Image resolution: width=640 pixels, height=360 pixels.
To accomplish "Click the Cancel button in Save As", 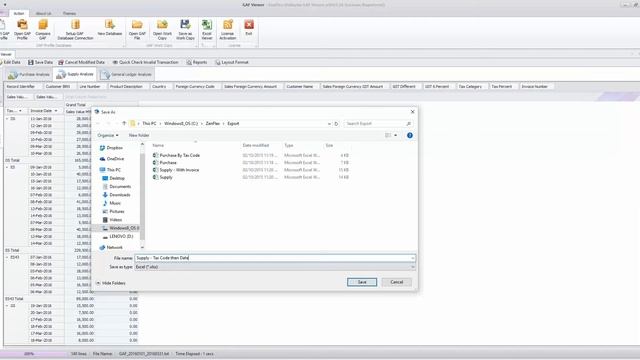I will coord(397,282).
